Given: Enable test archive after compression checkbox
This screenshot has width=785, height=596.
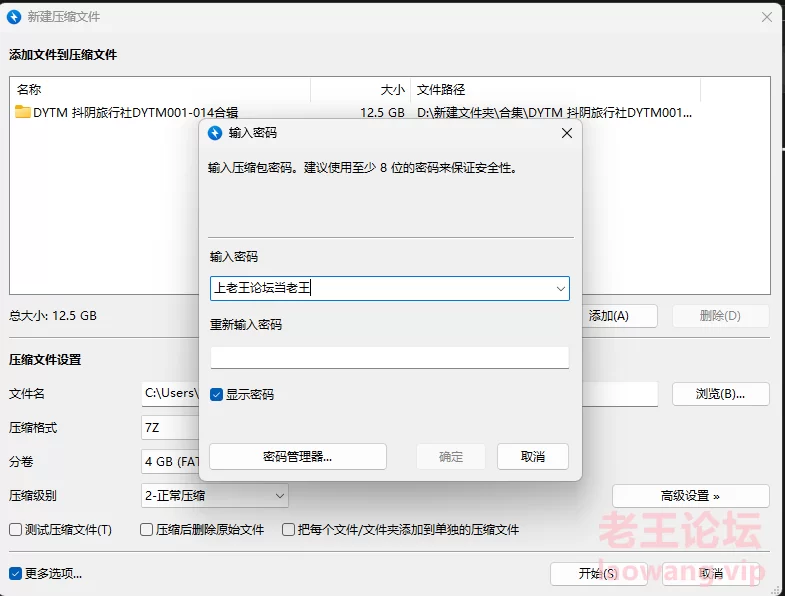Looking at the screenshot, I should [16, 529].
